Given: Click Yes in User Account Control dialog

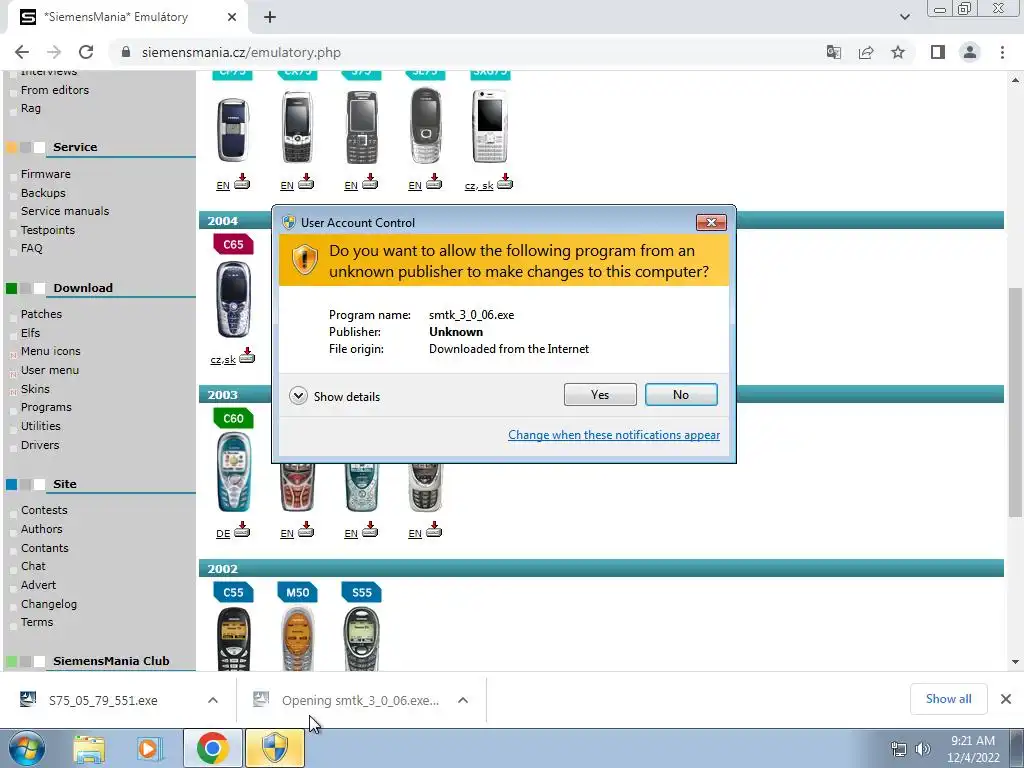Looking at the screenshot, I should click(x=600, y=394).
